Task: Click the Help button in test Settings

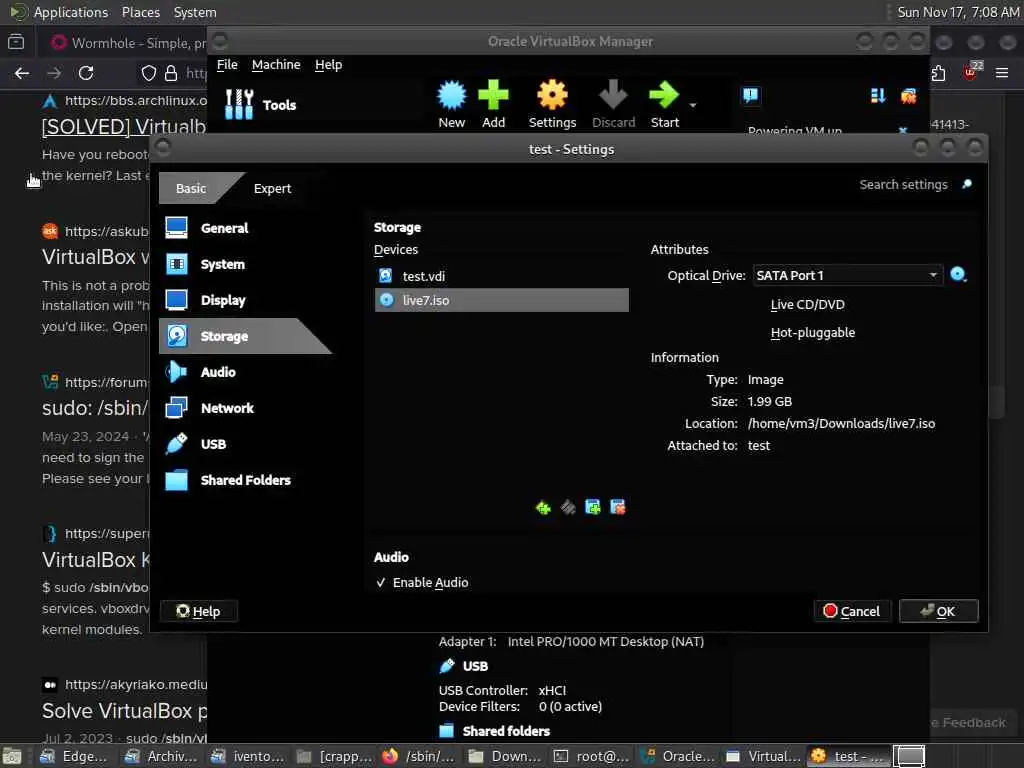Action: (199, 611)
